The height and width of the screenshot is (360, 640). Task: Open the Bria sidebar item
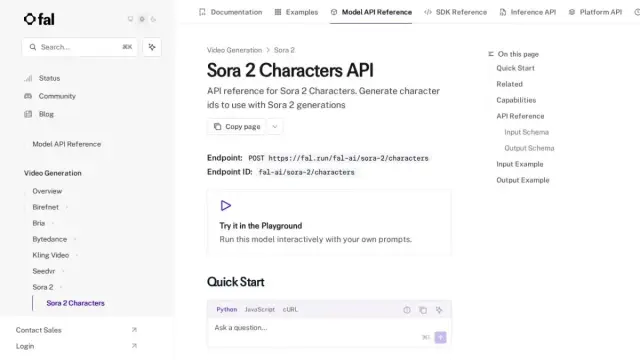click(x=39, y=223)
